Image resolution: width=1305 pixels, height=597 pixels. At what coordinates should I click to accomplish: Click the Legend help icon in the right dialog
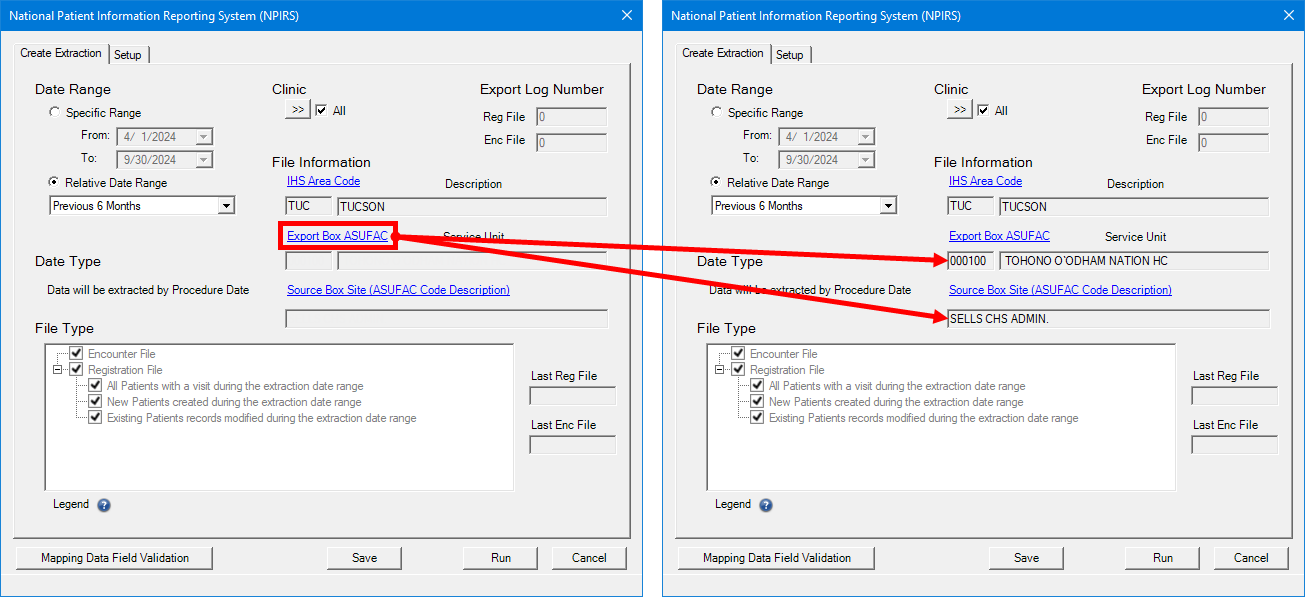point(766,505)
